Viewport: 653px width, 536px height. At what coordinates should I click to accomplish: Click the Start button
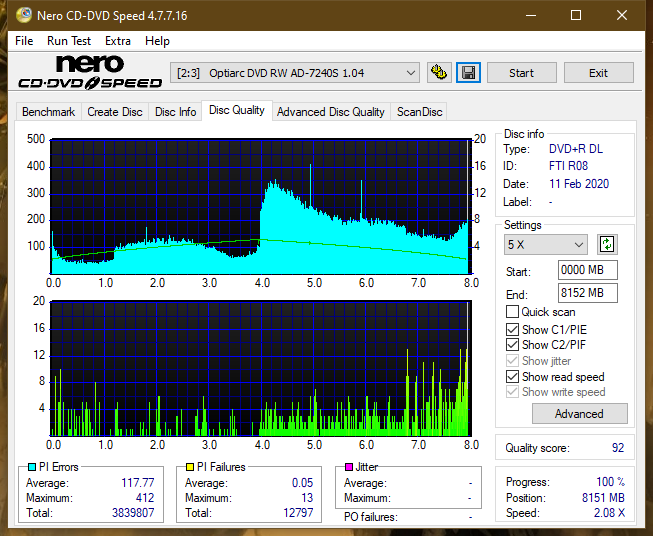point(521,73)
